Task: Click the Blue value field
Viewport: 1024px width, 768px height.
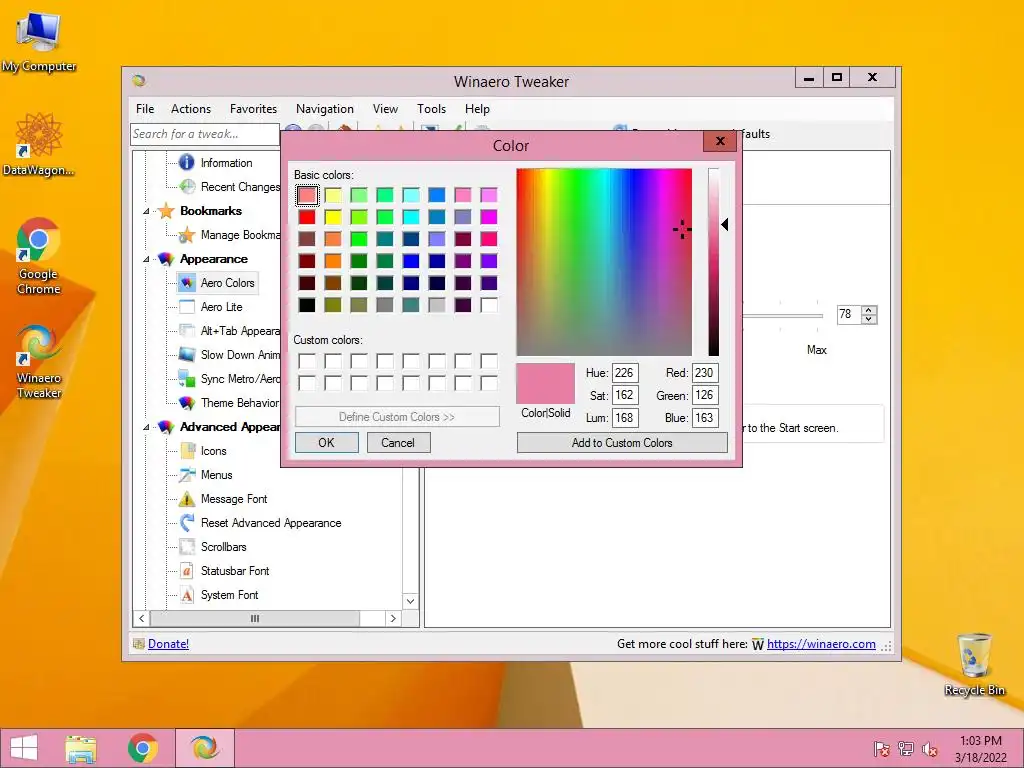Action: tap(705, 417)
